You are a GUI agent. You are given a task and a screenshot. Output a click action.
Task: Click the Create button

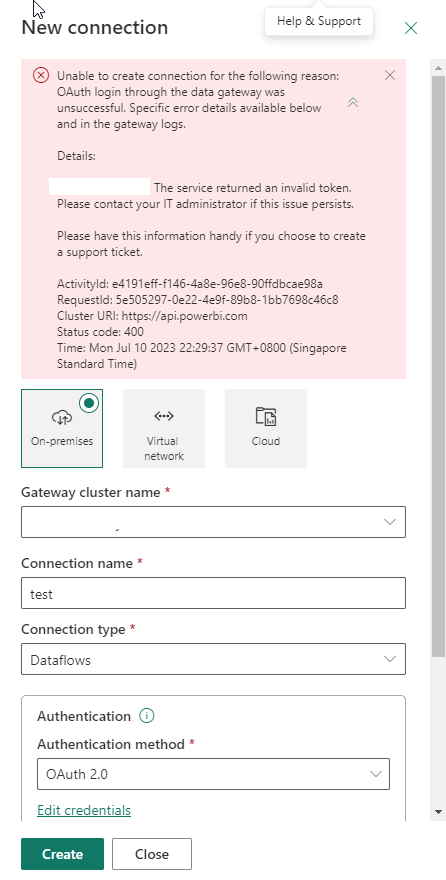62,854
